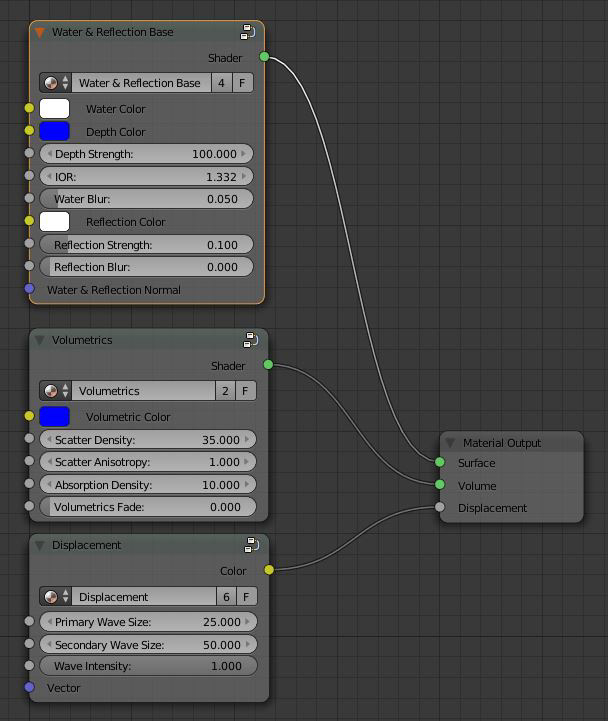This screenshot has width=608, height=721.
Task: Browse node groups in Water & Reflection Base
Action: [56, 83]
